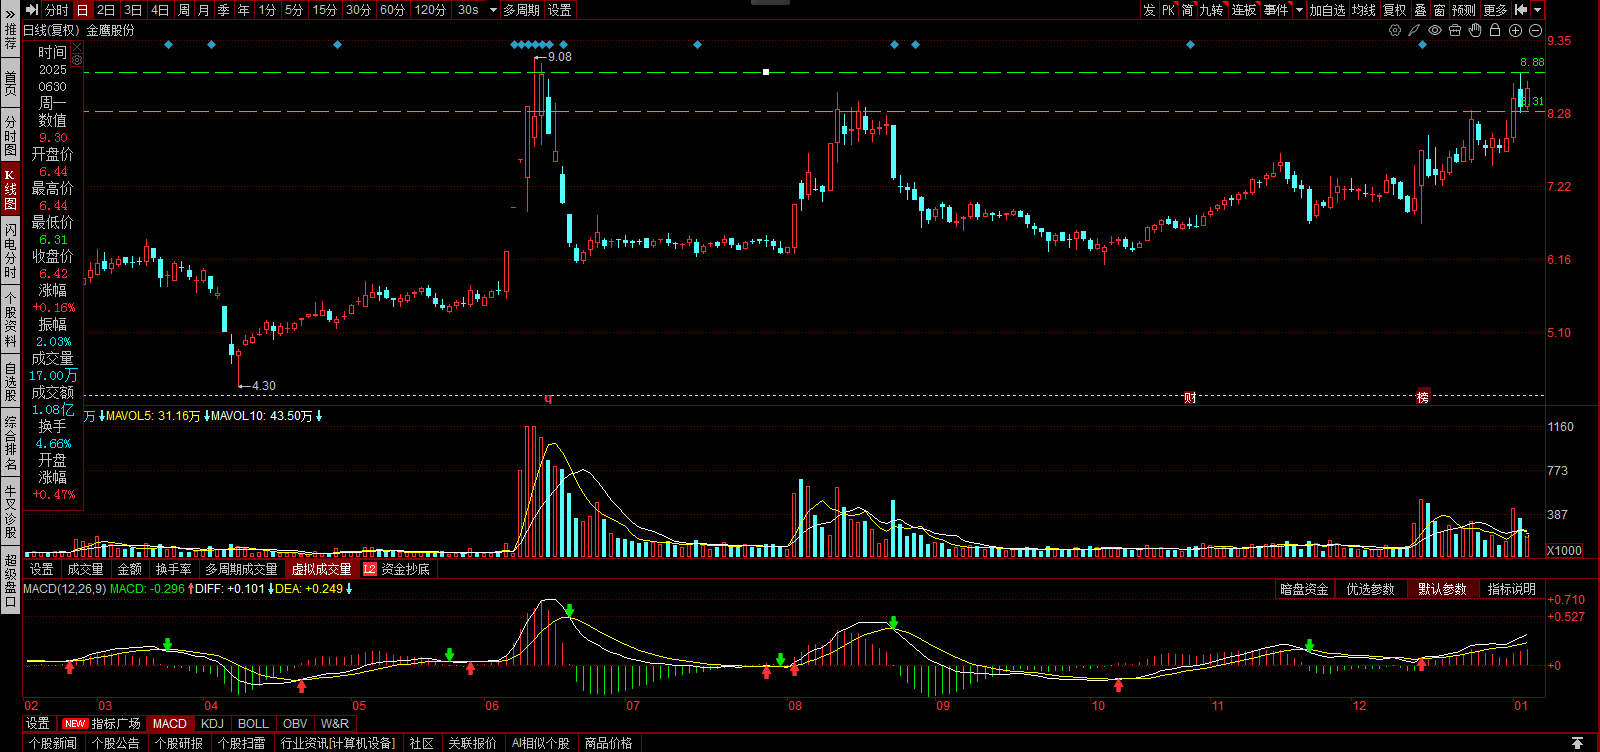
Task: Toggle the eye visibility icon
Action: coord(1435,30)
